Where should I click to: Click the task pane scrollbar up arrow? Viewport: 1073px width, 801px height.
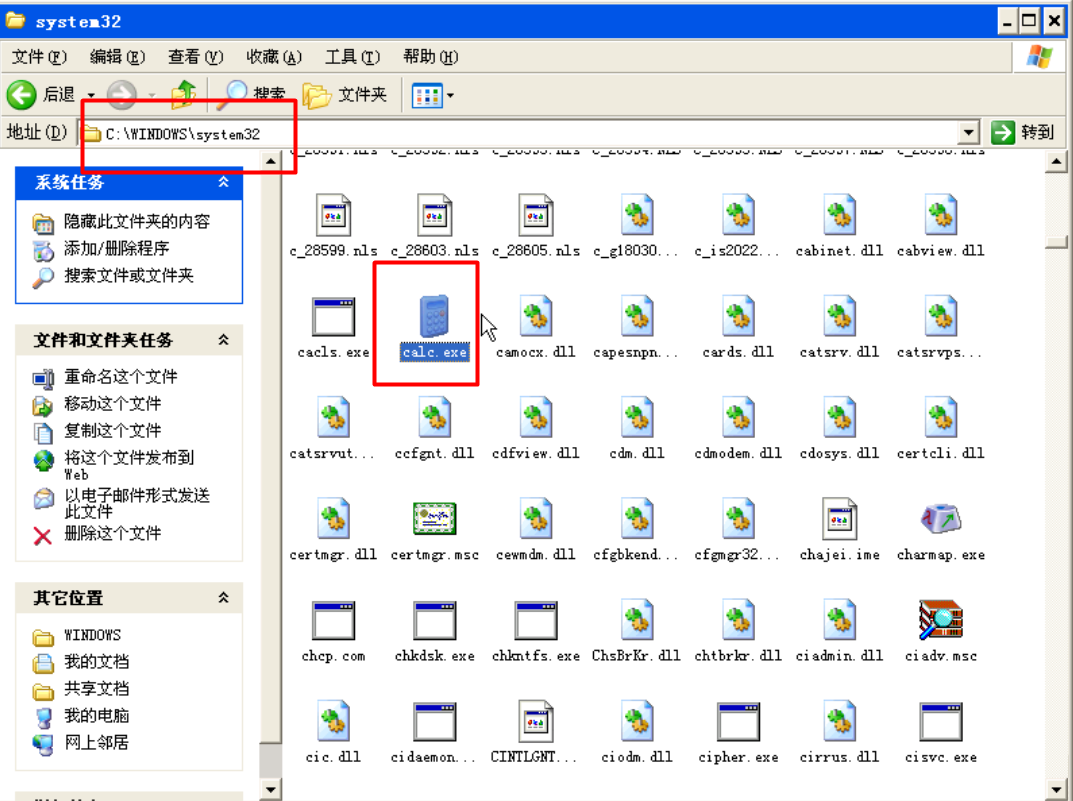pyautogui.click(x=271, y=162)
